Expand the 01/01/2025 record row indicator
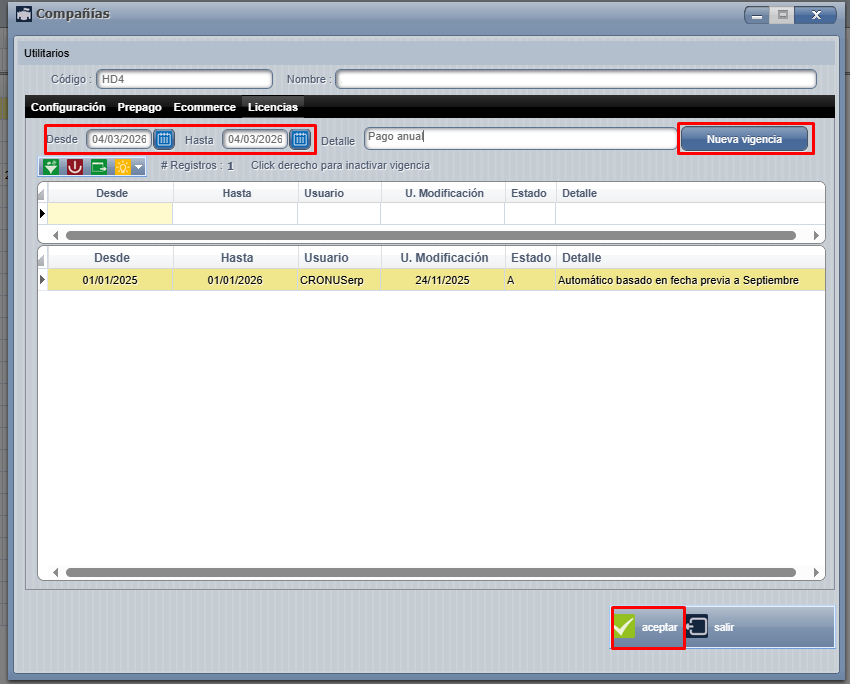This screenshot has height=684, width=850. (42, 280)
